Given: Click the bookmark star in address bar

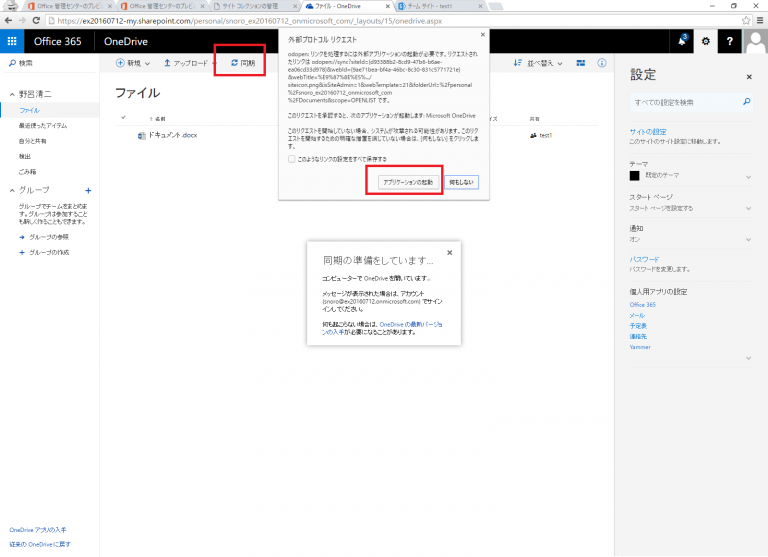Looking at the screenshot, I should (x=746, y=21).
